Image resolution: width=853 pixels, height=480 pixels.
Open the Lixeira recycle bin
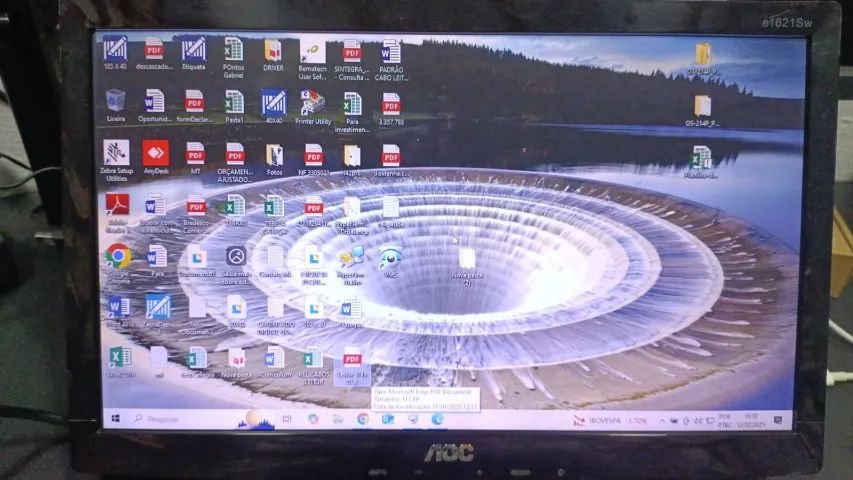point(115,106)
